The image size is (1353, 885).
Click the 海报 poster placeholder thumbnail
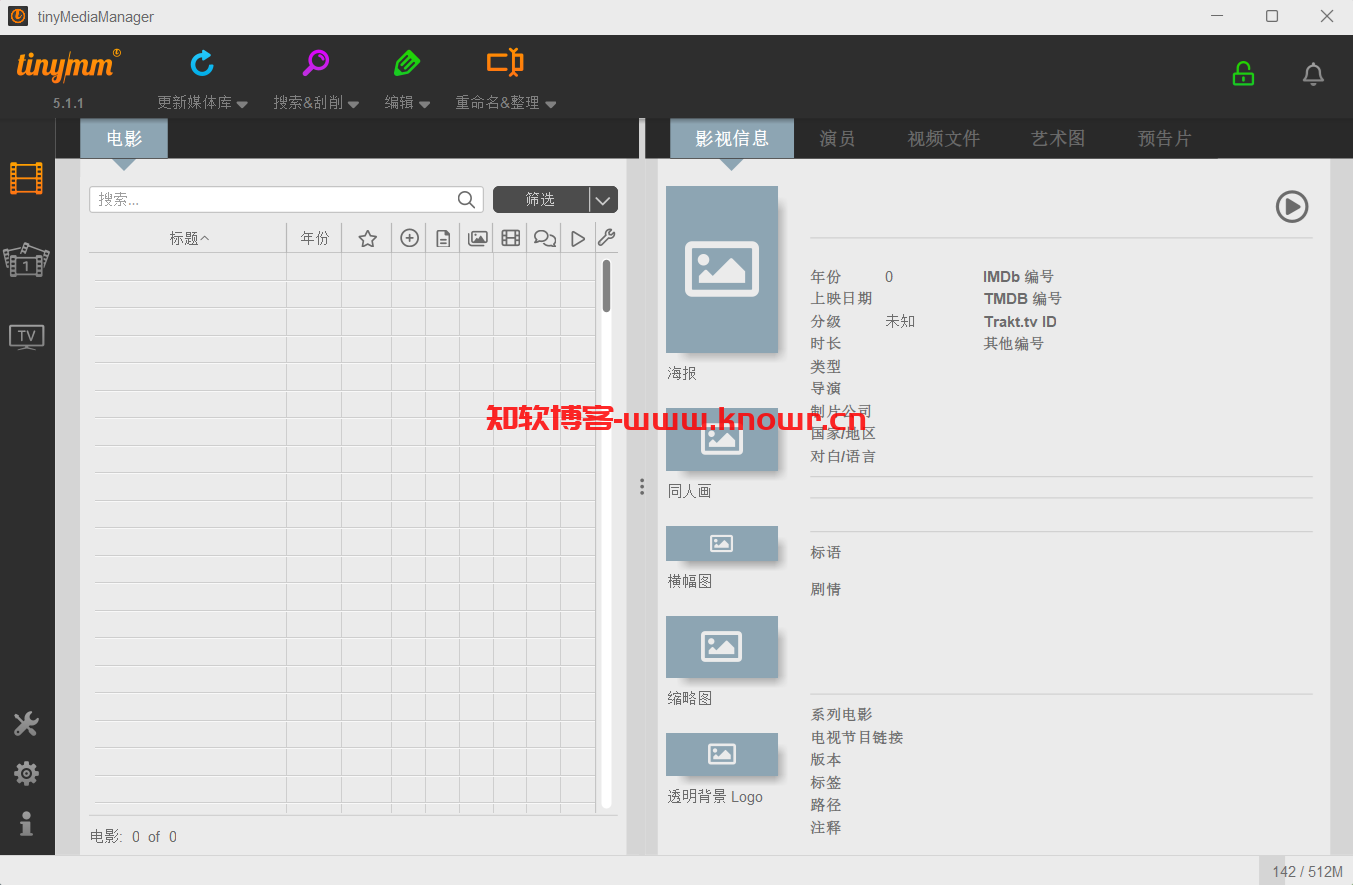722,269
